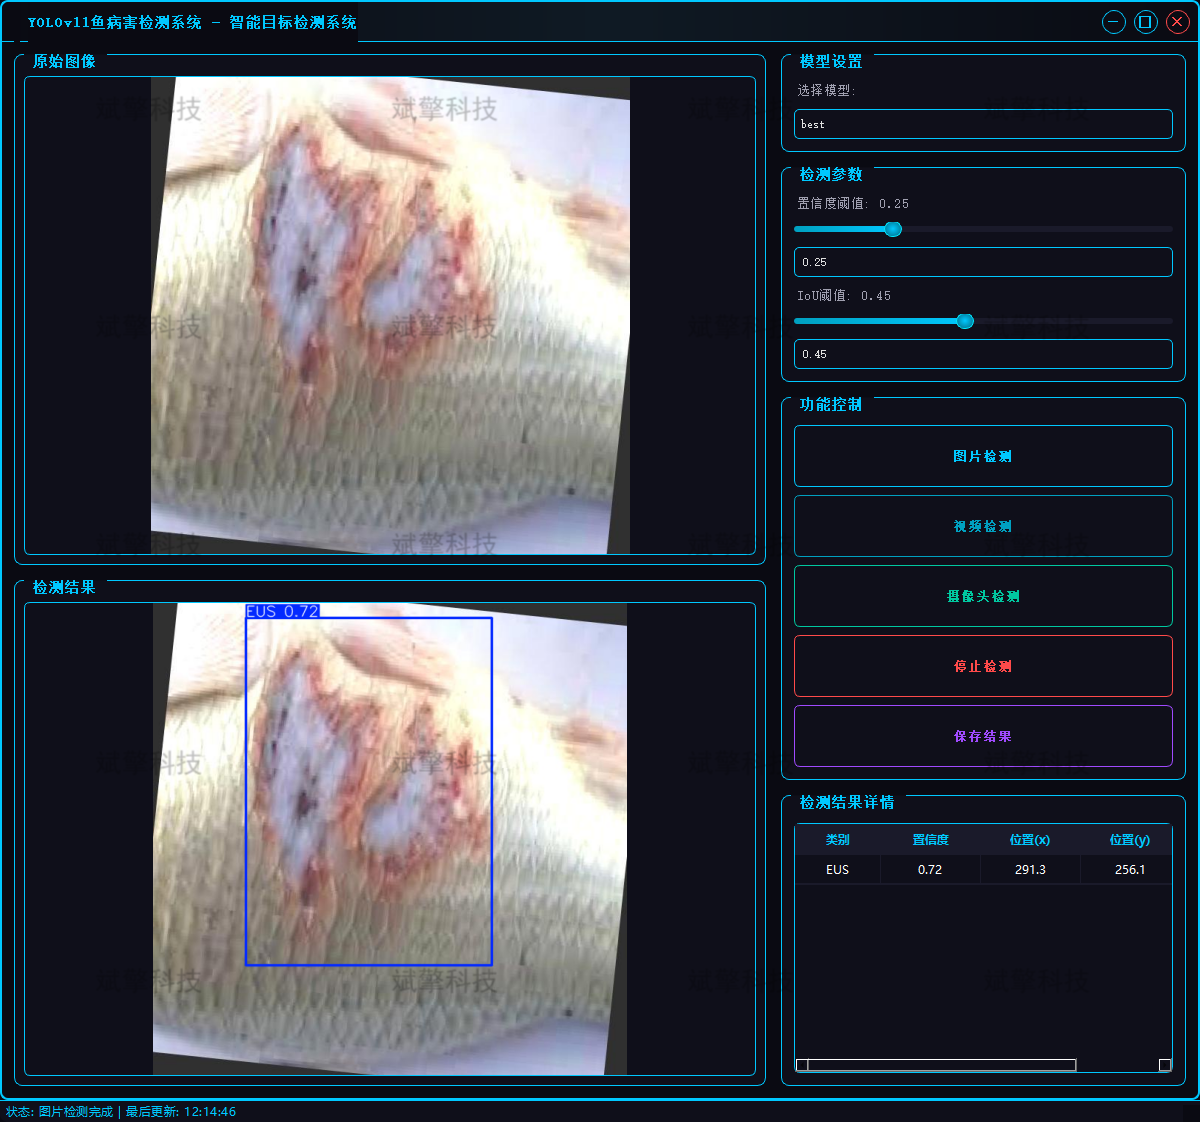1200x1122 pixels.
Task: Click the 选择模型: label
Action: (826, 90)
